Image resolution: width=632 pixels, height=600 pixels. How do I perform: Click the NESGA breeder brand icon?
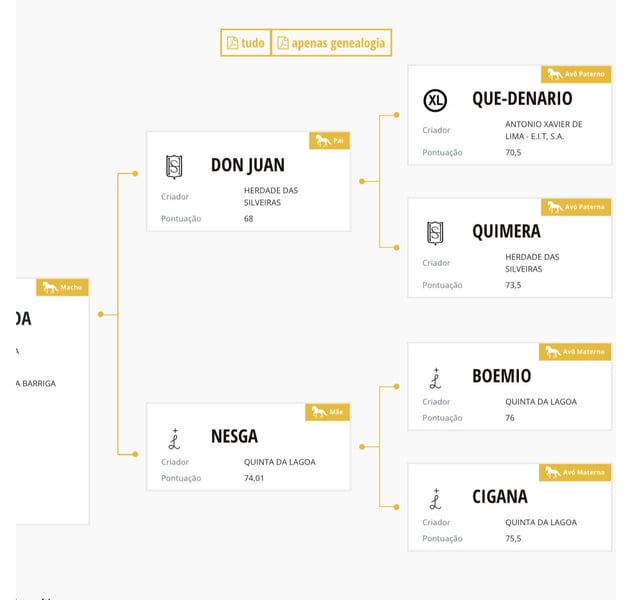174,437
